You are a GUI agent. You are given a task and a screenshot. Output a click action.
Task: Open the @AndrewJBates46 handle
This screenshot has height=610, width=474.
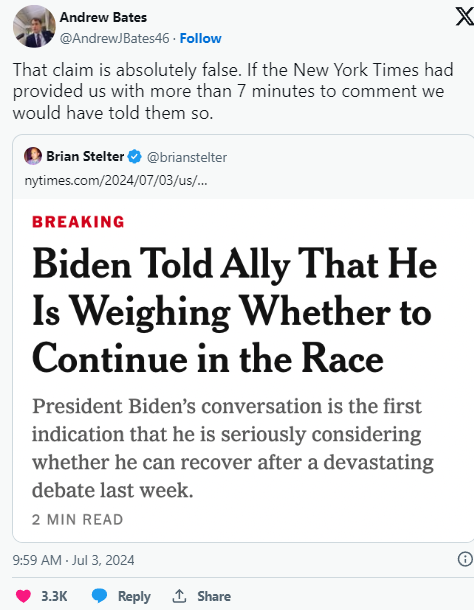[x=114, y=39]
